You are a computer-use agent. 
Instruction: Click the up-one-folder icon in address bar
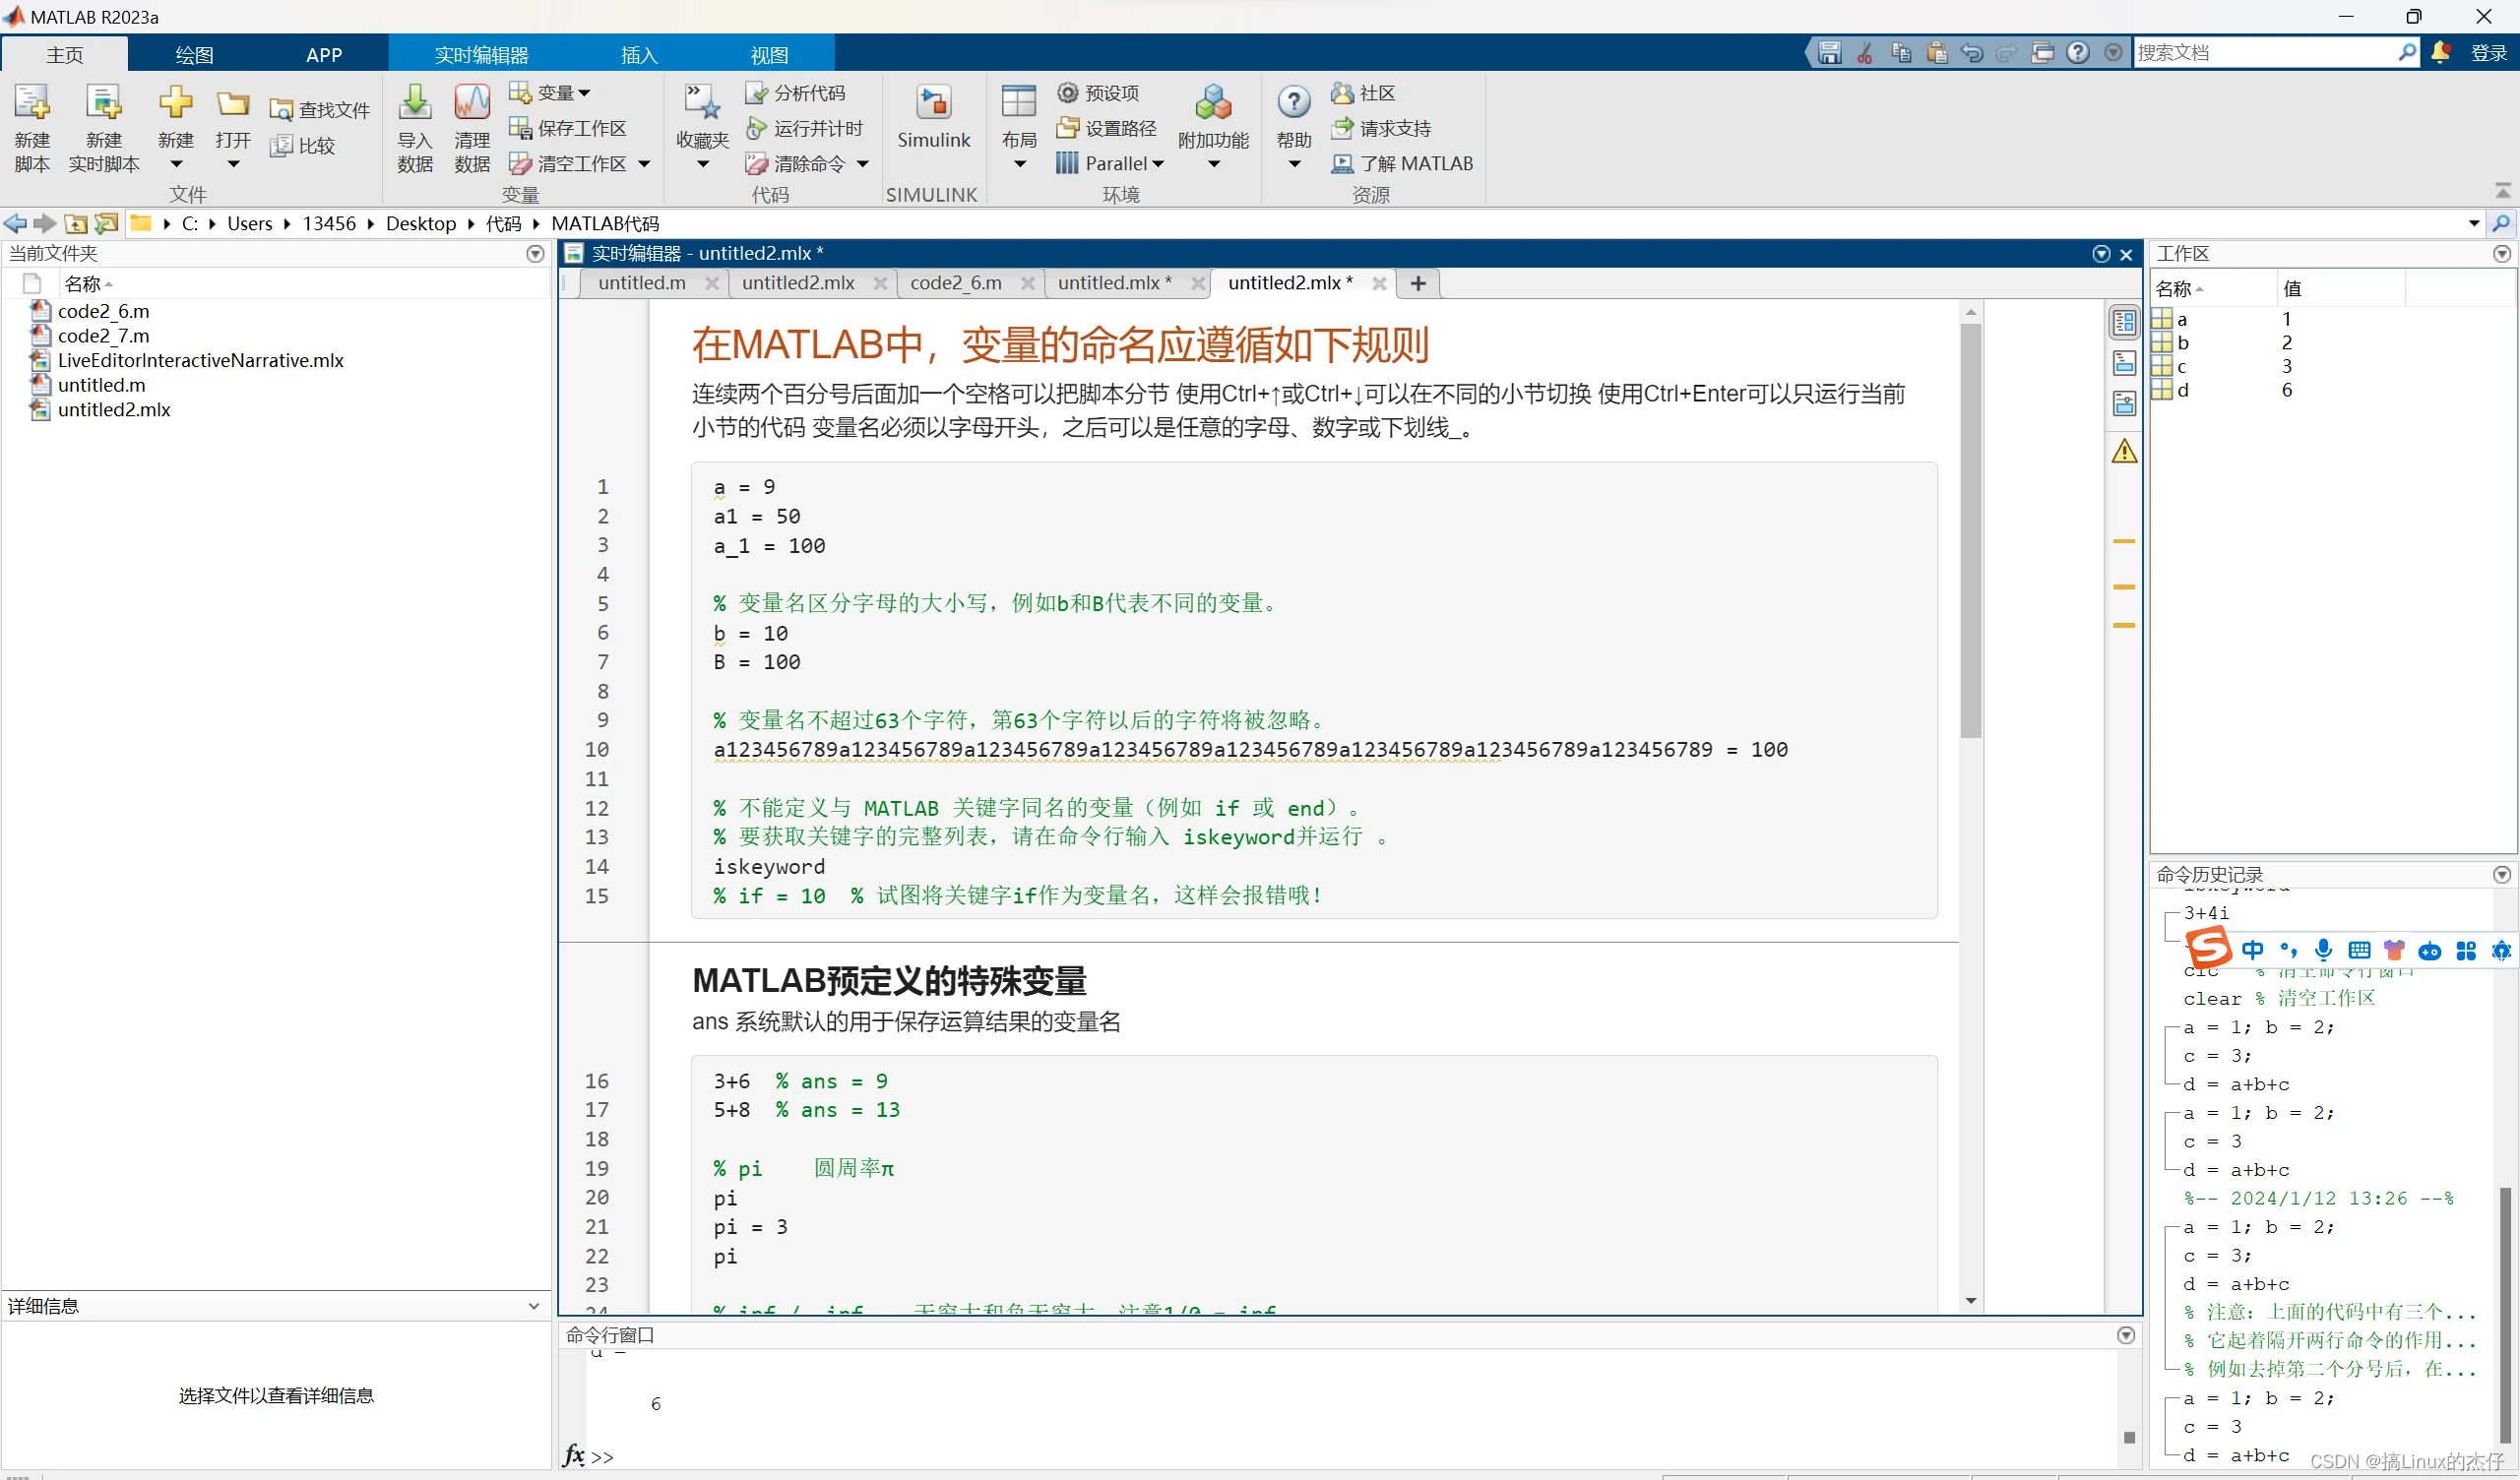(76, 223)
